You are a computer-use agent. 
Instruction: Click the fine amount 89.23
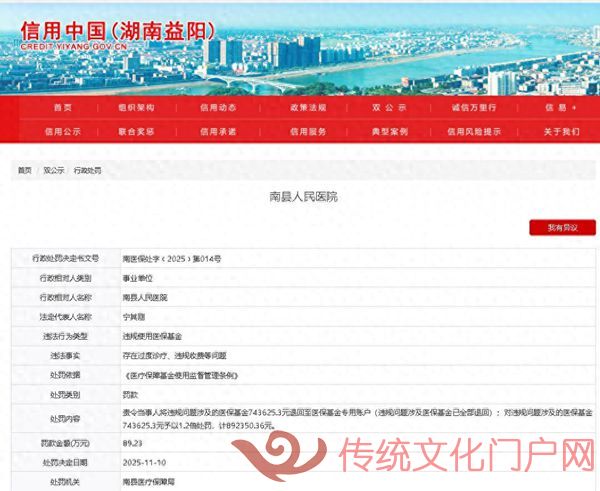pos(132,443)
